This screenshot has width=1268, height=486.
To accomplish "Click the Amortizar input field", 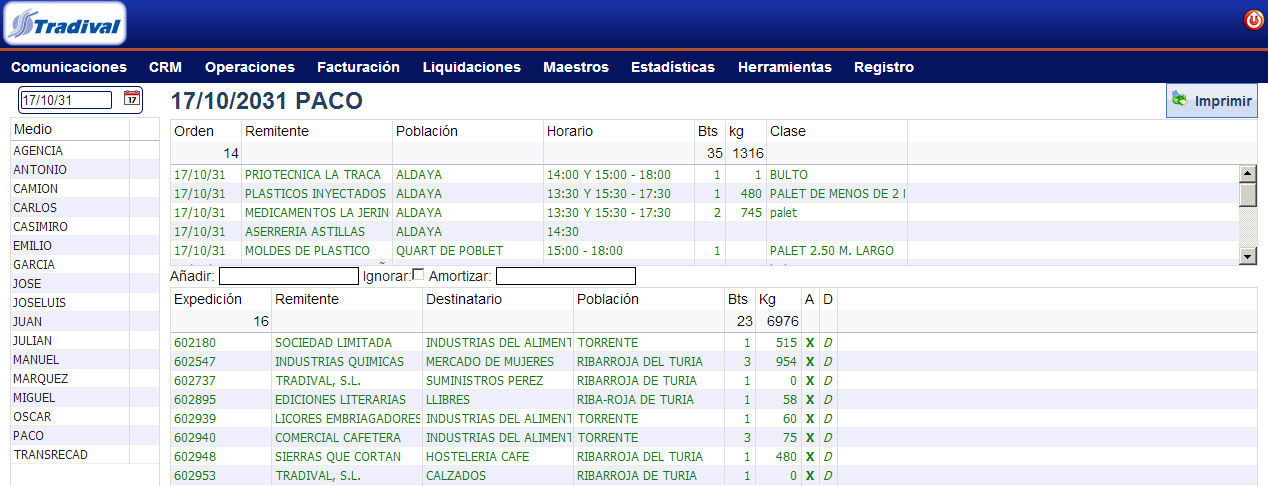I will point(565,276).
